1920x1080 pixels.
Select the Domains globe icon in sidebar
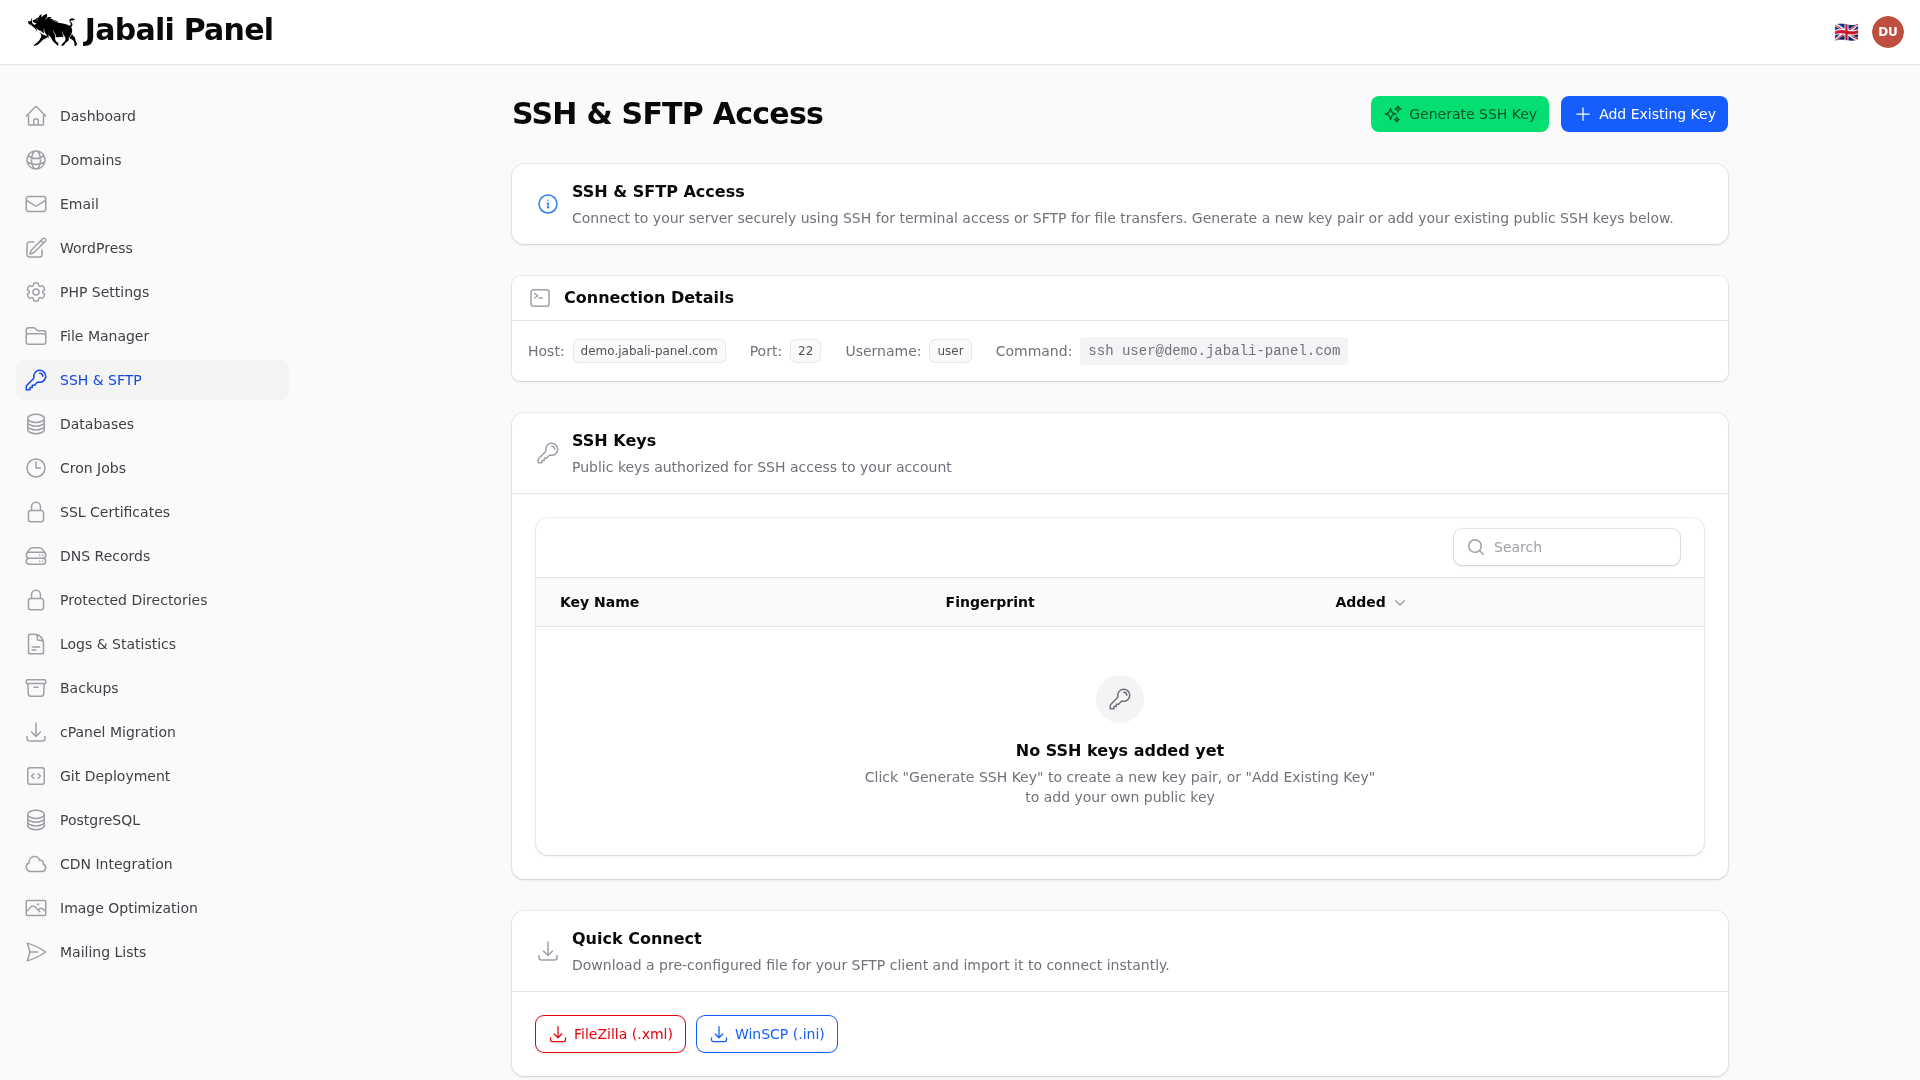pyautogui.click(x=36, y=160)
